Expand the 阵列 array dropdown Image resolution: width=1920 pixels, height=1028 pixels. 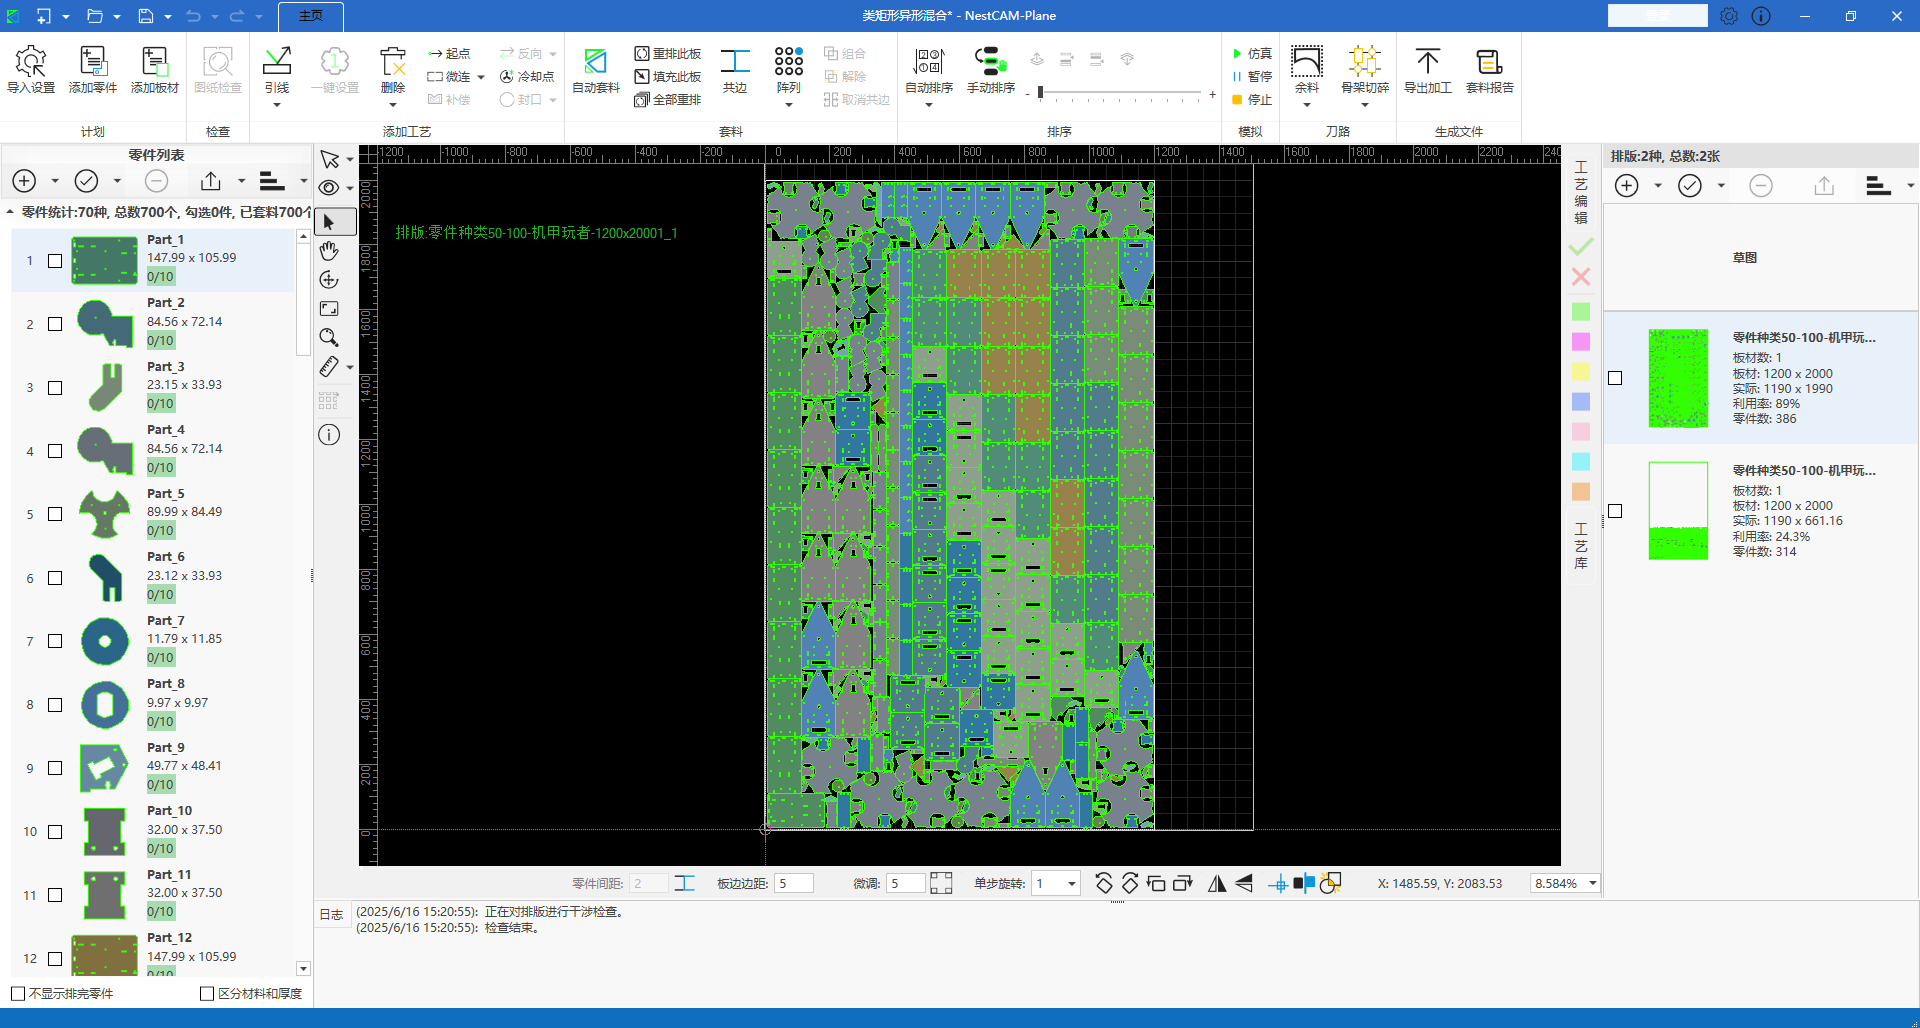(789, 104)
